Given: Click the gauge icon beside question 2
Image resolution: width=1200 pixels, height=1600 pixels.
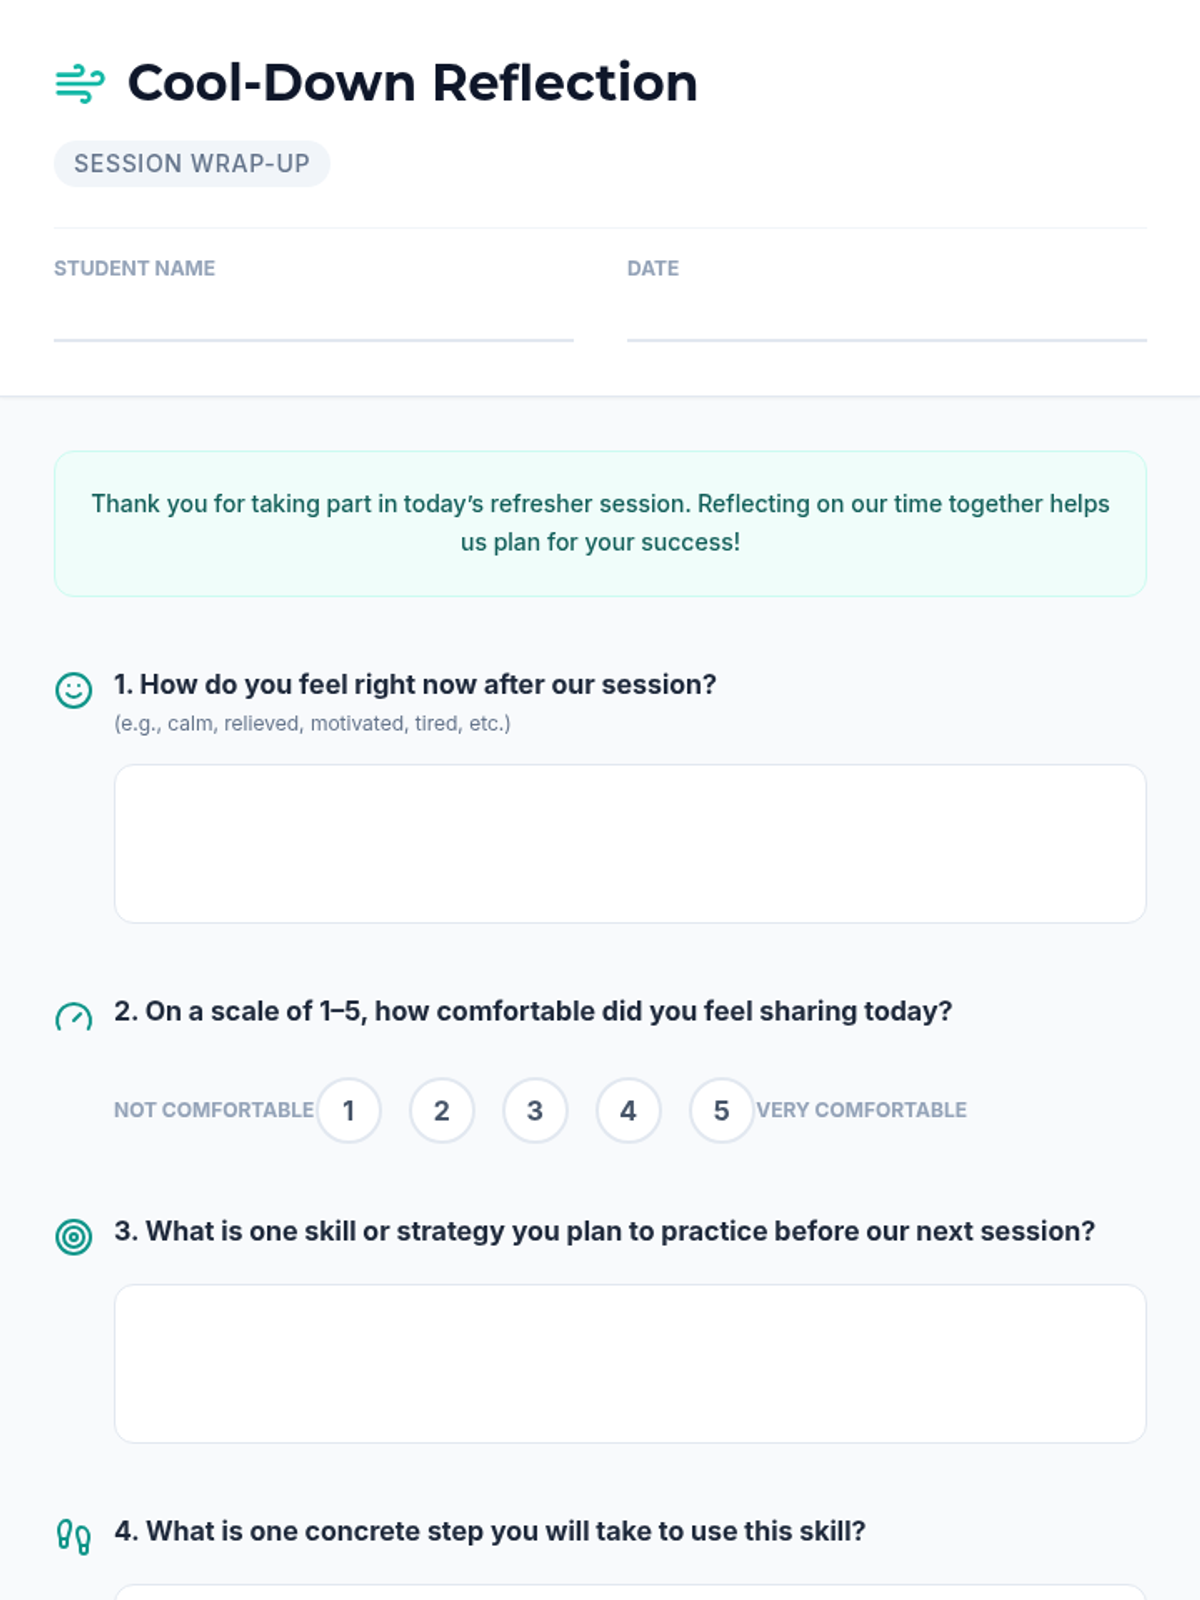Looking at the screenshot, I should click(x=73, y=1016).
